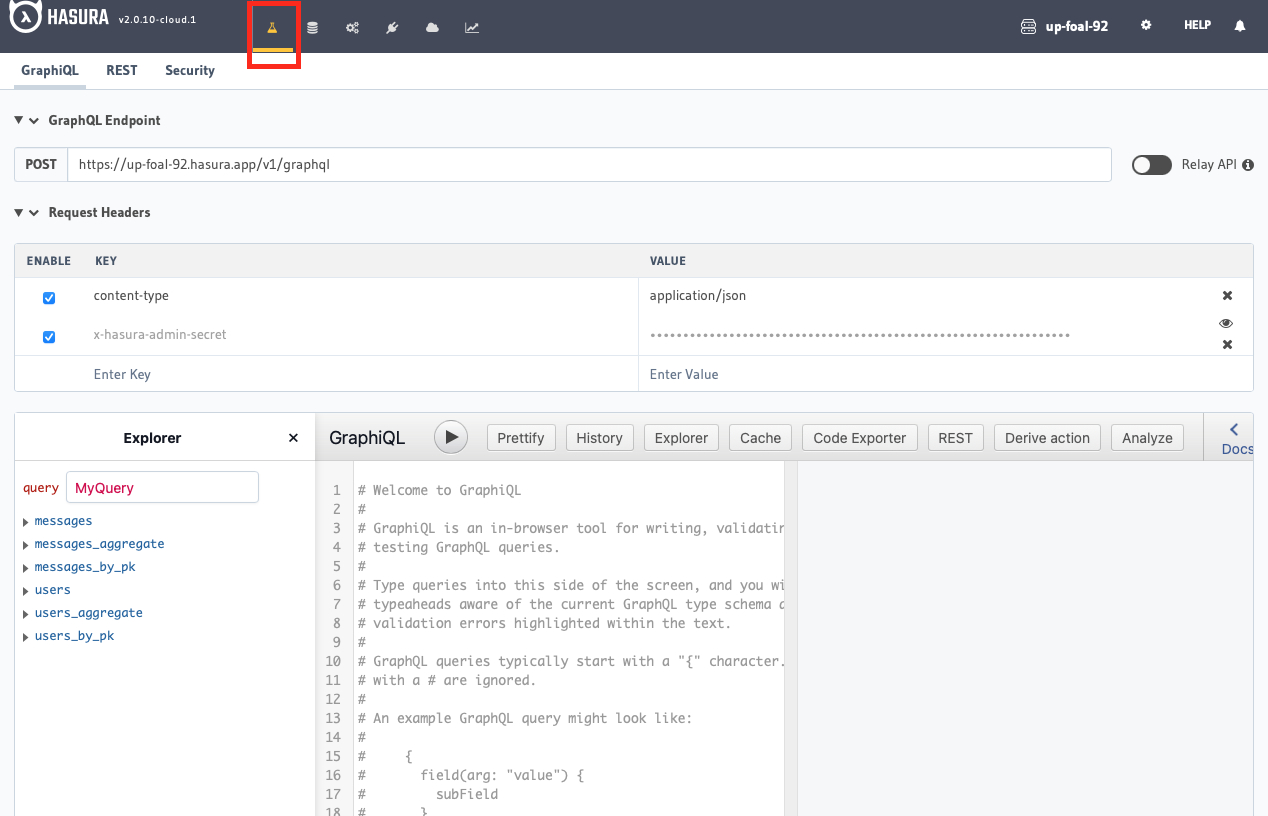Open project settings with the gear icon
The image size is (1268, 816).
click(x=1146, y=25)
